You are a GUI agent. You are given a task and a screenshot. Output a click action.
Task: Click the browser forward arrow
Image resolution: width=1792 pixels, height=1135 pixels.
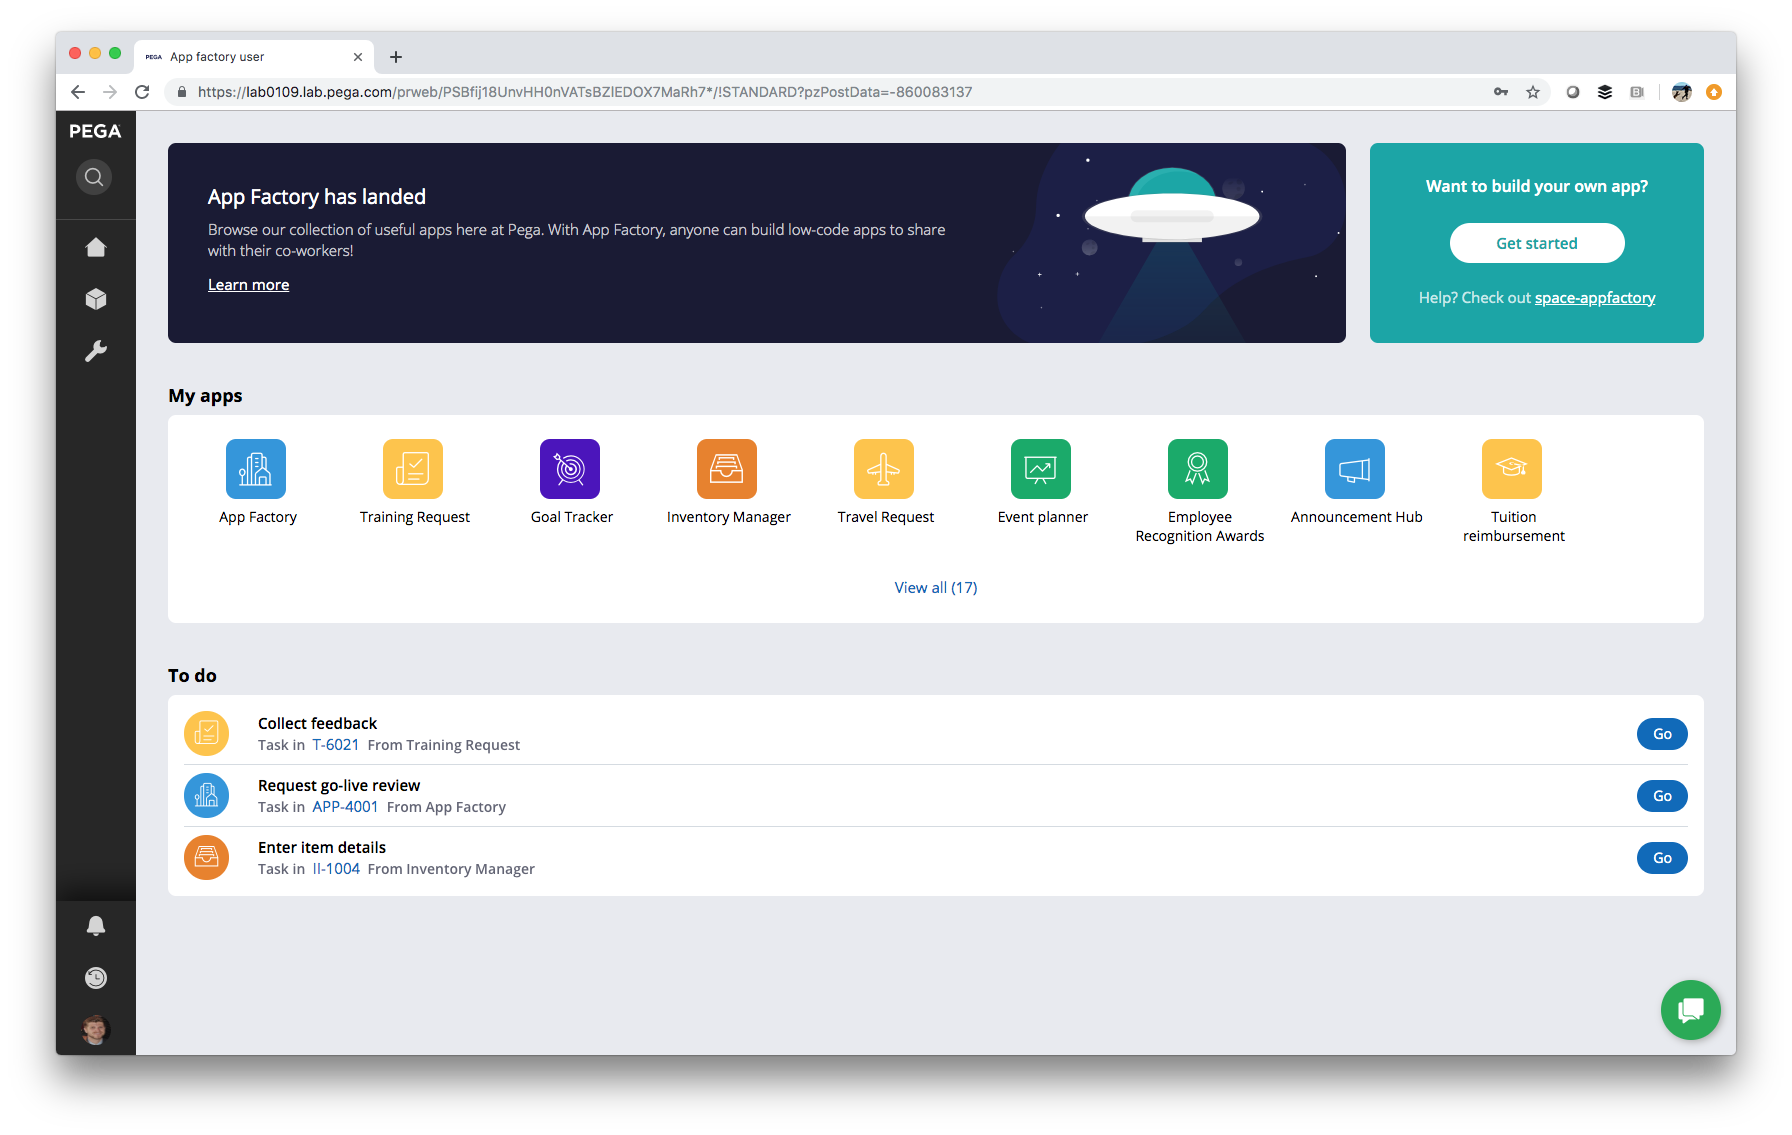pos(110,92)
